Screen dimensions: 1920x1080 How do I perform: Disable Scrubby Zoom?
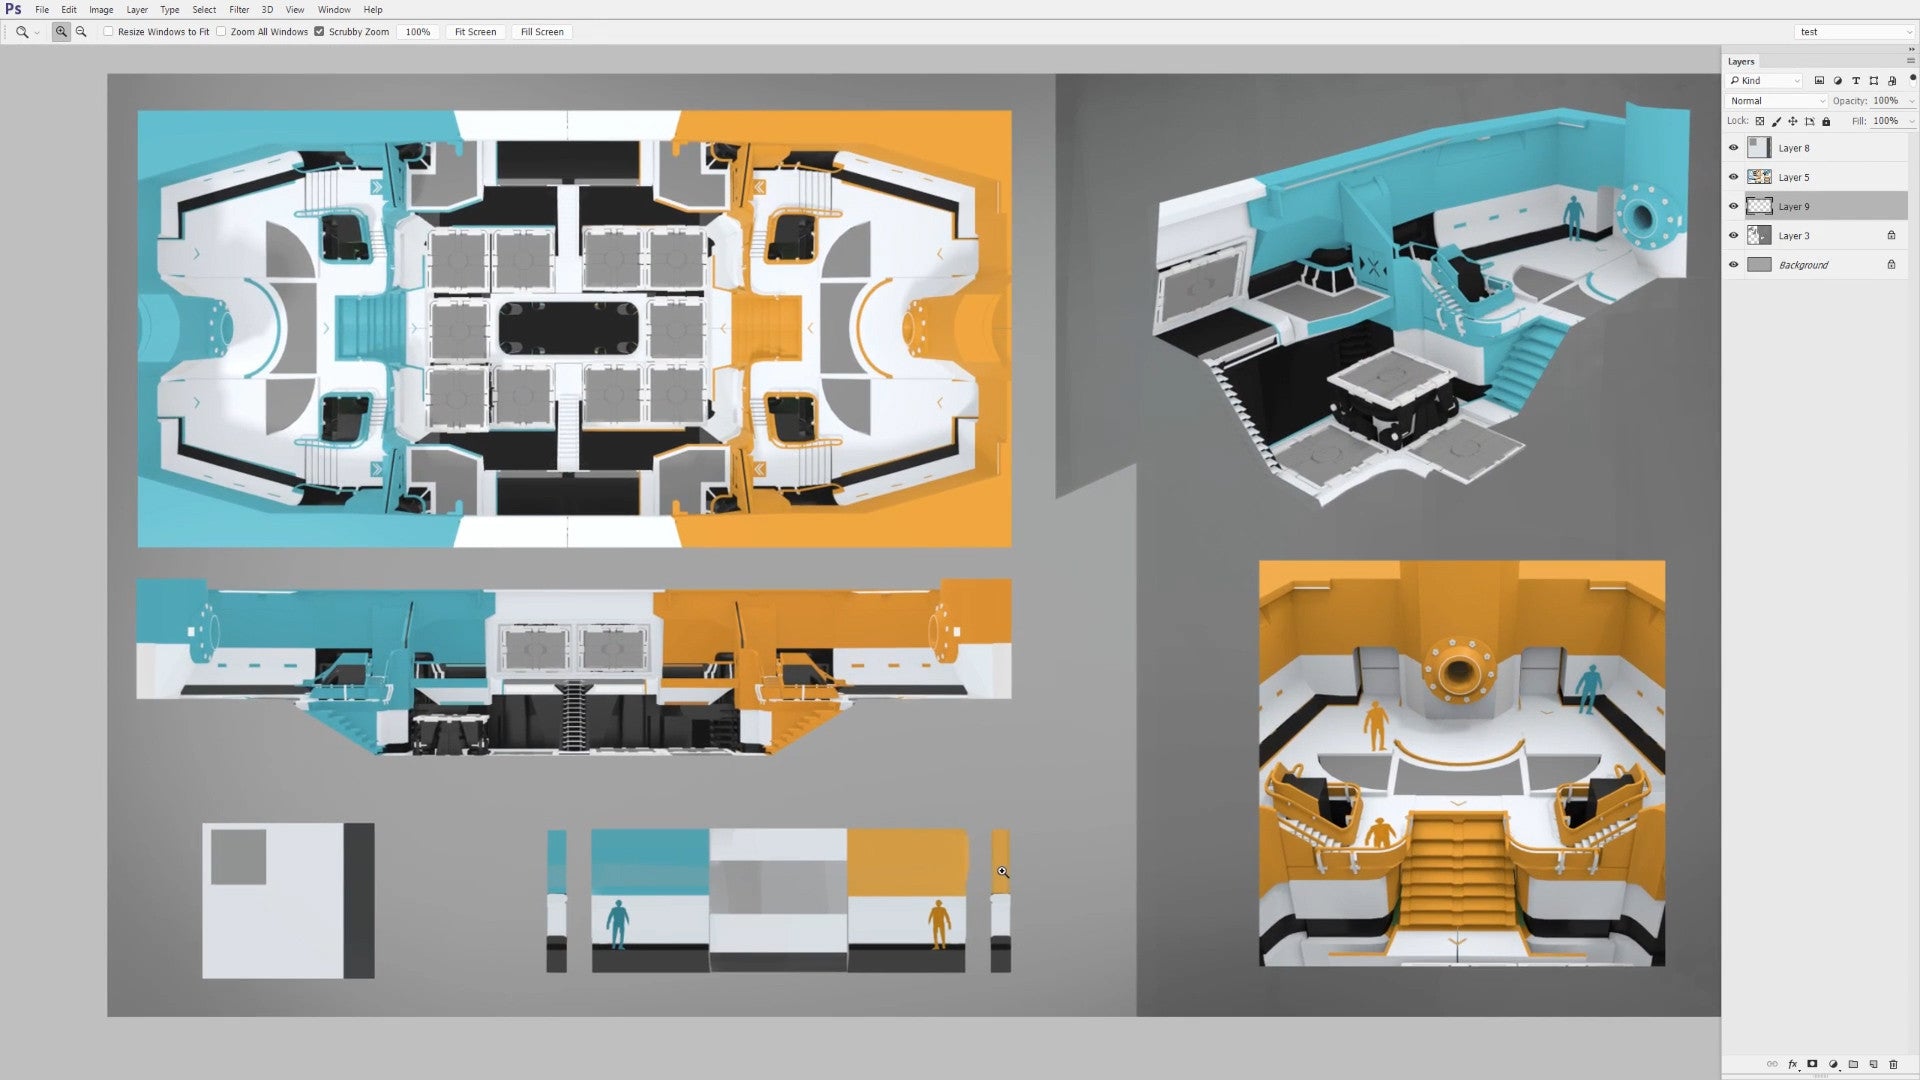(x=319, y=31)
